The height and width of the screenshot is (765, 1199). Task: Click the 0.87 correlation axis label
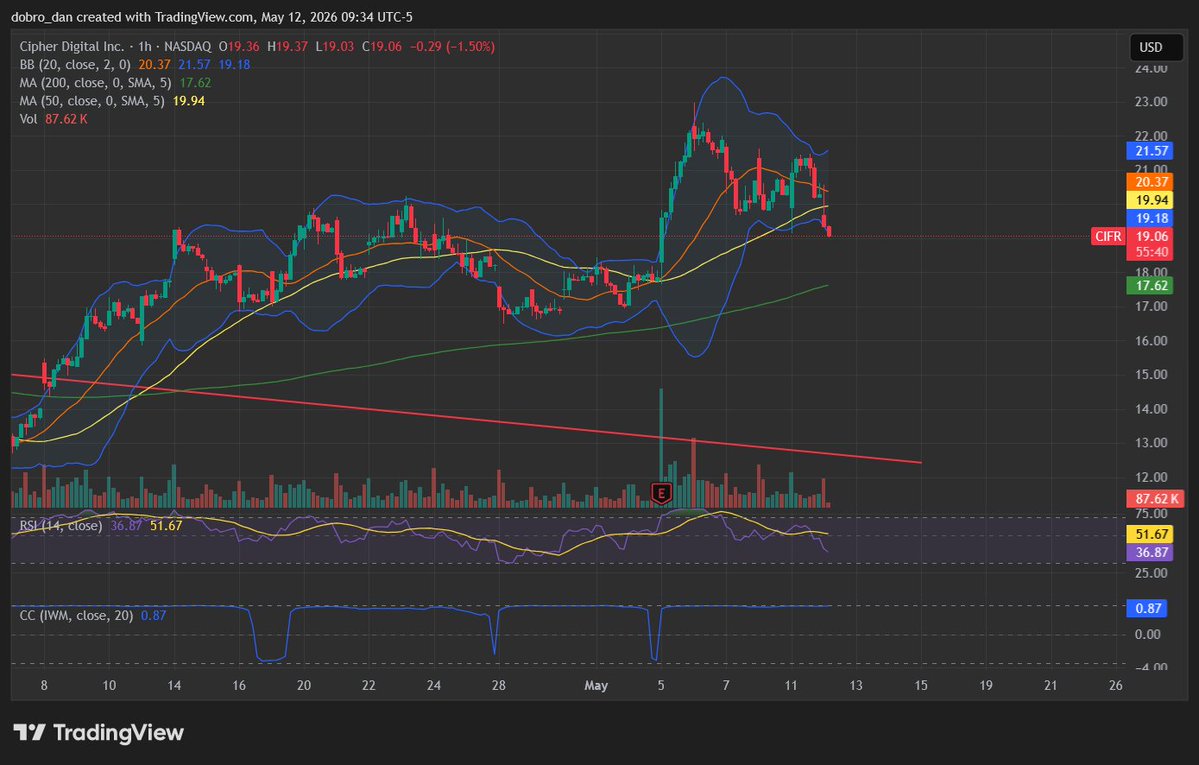click(1147, 608)
